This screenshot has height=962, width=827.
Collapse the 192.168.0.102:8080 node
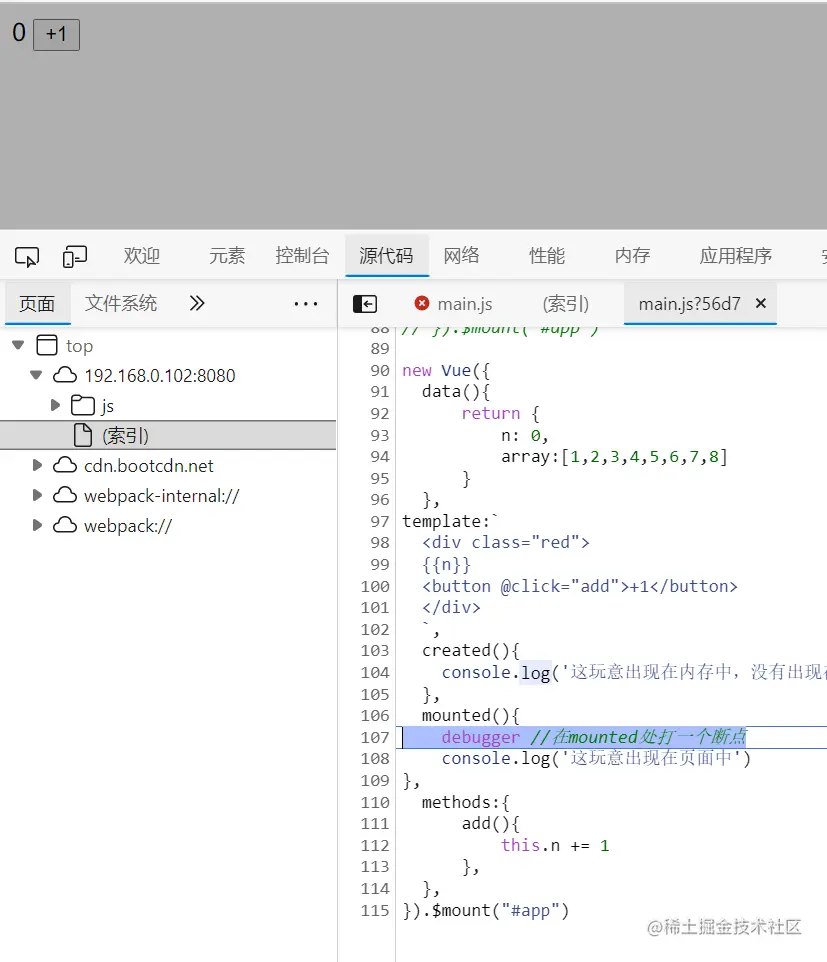coord(36,375)
